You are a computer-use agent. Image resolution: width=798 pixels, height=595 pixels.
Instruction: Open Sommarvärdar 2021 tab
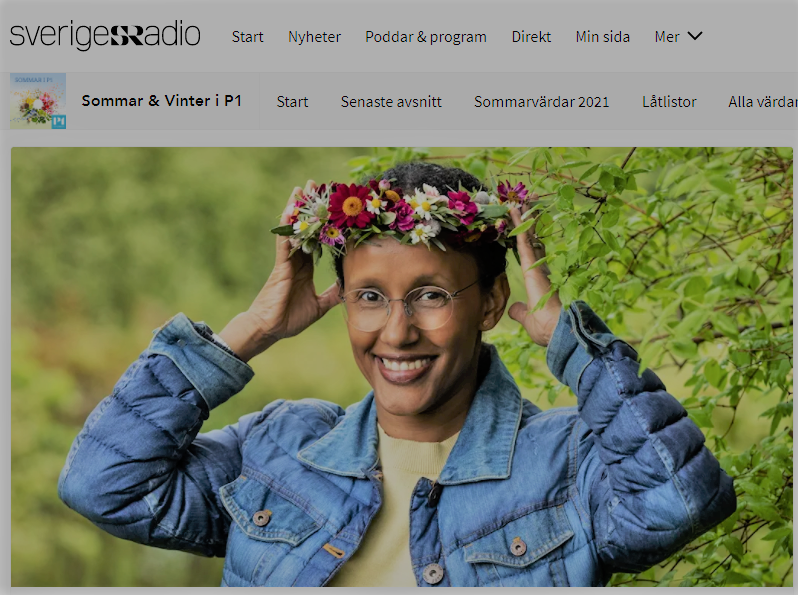[542, 102]
